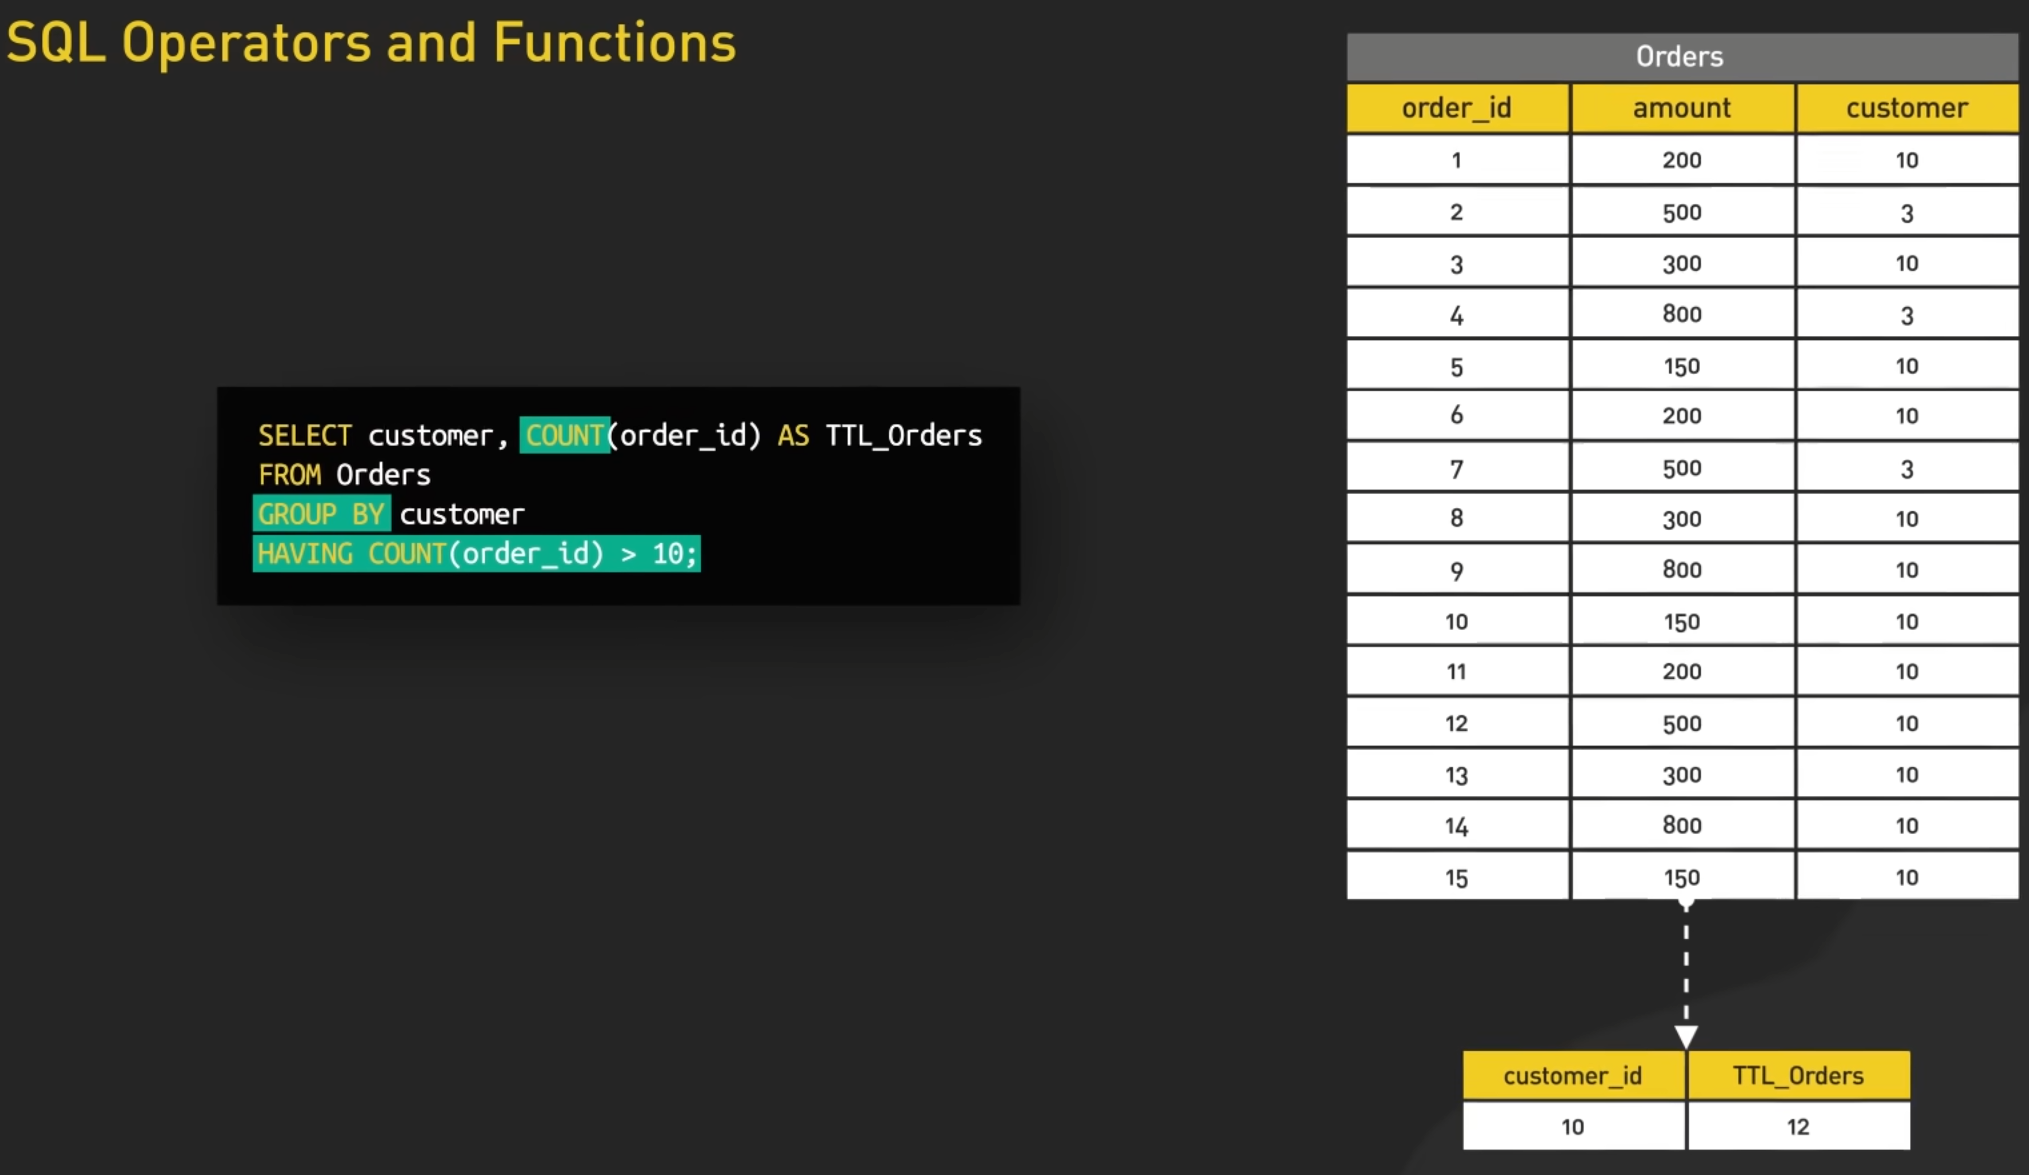Click order_id cell '7'
Screen dimensions: 2029x1175
tap(1457, 468)
